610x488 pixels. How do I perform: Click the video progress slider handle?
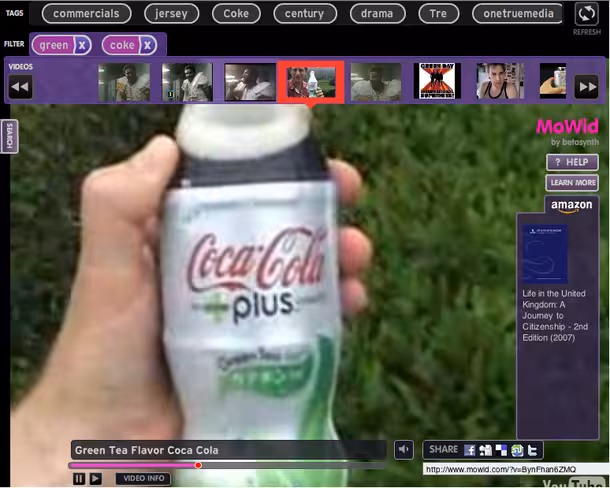198,465
